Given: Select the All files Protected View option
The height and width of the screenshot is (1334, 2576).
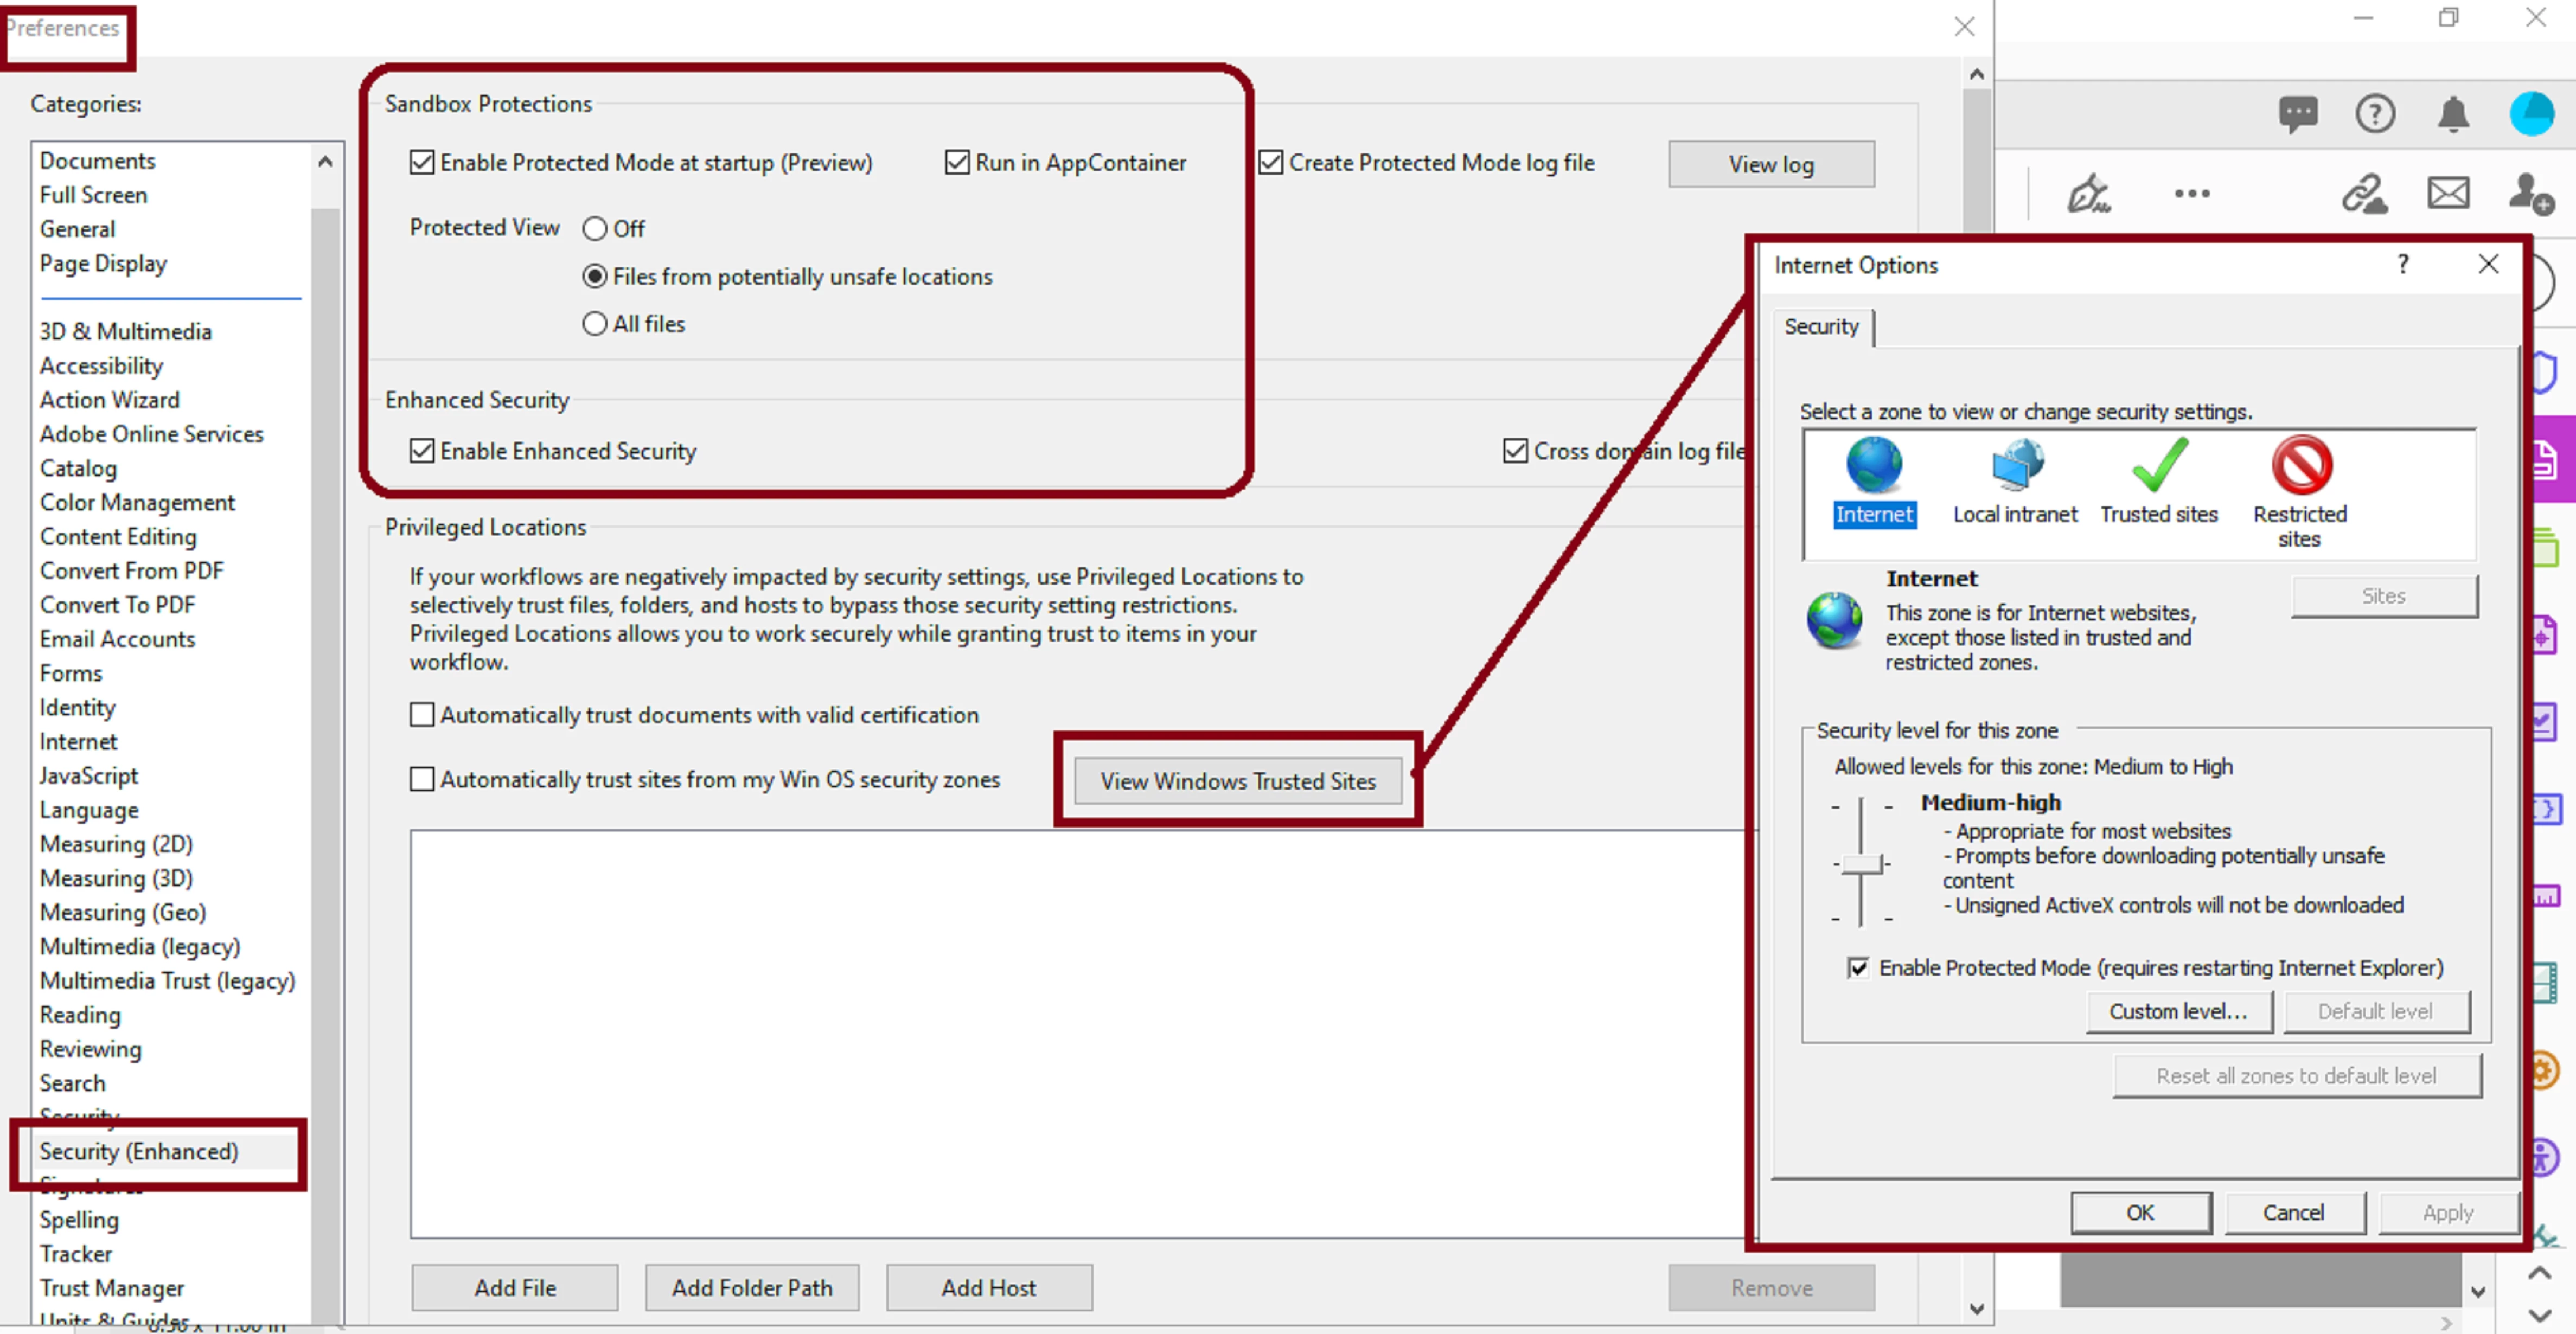Looking at the screenshot, I should (595, 324).
